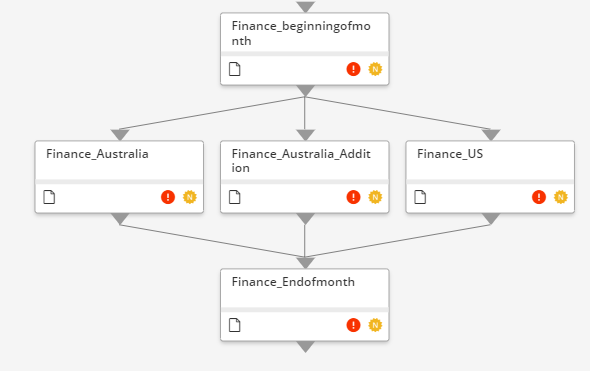
Task: Click the red error icon on Finance_Endofmonth
Action: pyautogui.click(x=353, y=325)
